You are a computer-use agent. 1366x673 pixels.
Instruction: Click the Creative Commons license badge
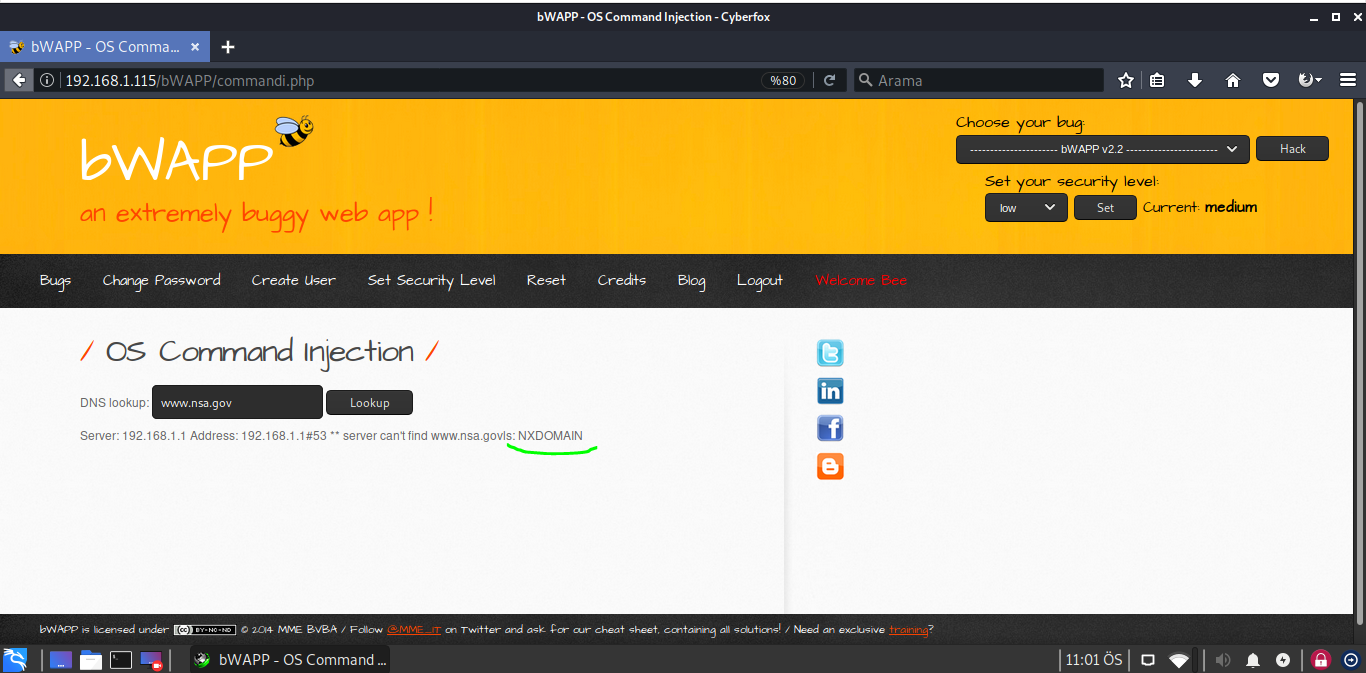click(204, 630)
